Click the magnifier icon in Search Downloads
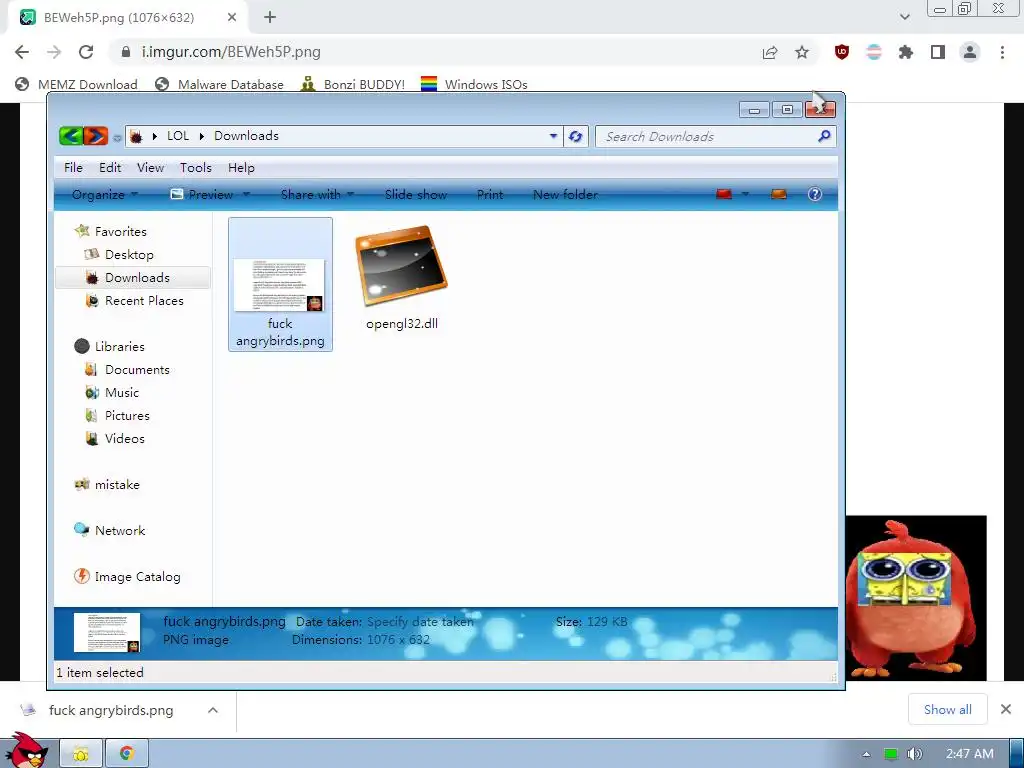 824,136
